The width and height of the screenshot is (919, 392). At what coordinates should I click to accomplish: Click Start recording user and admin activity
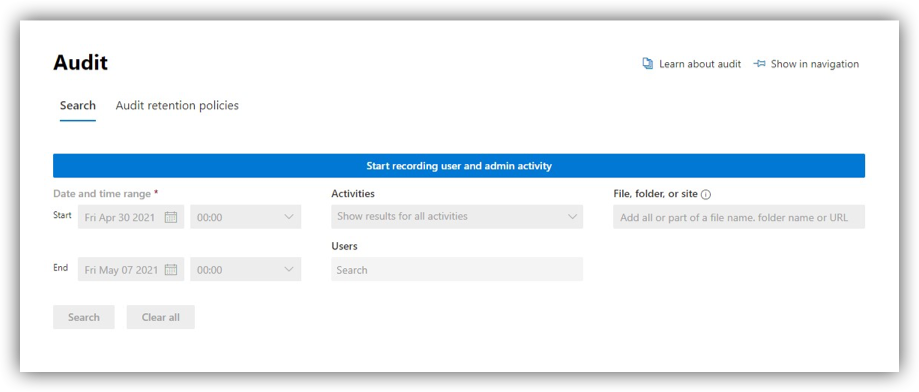[459, 166]
